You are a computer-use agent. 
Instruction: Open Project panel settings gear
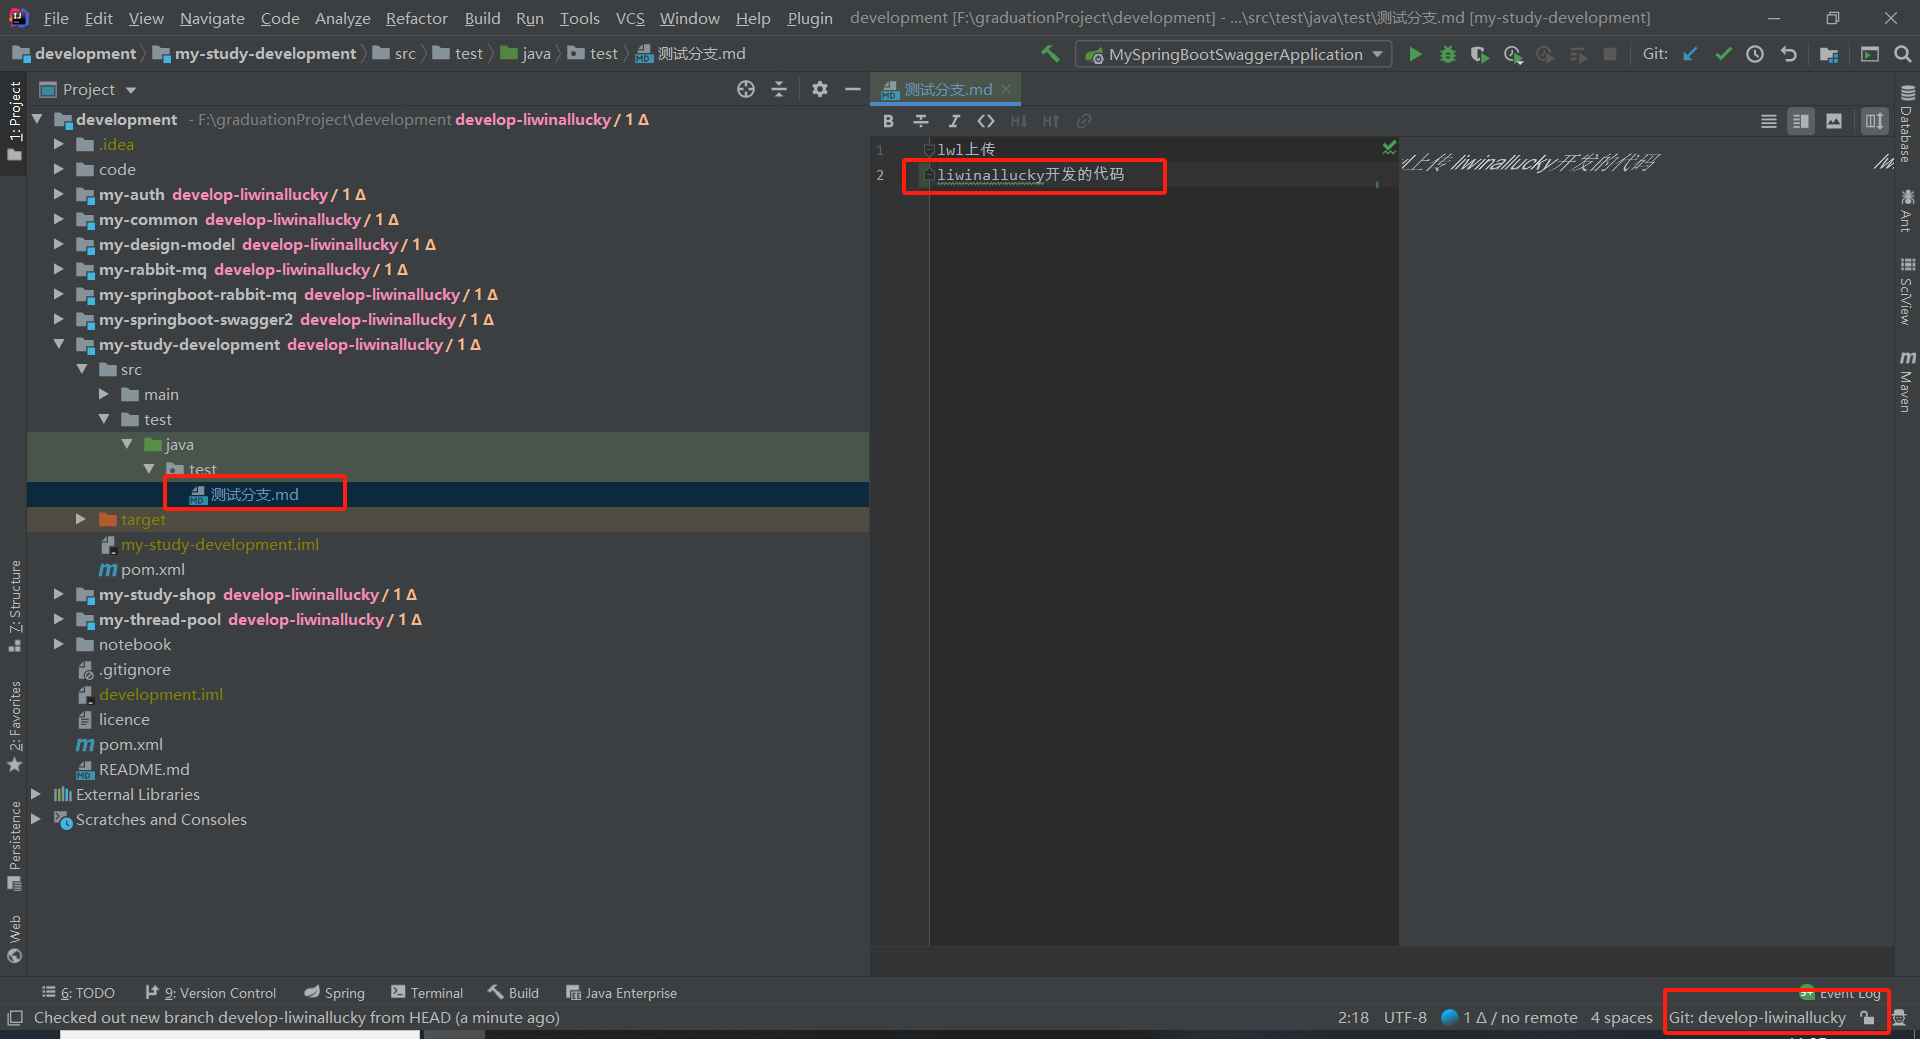pos(820,89)
